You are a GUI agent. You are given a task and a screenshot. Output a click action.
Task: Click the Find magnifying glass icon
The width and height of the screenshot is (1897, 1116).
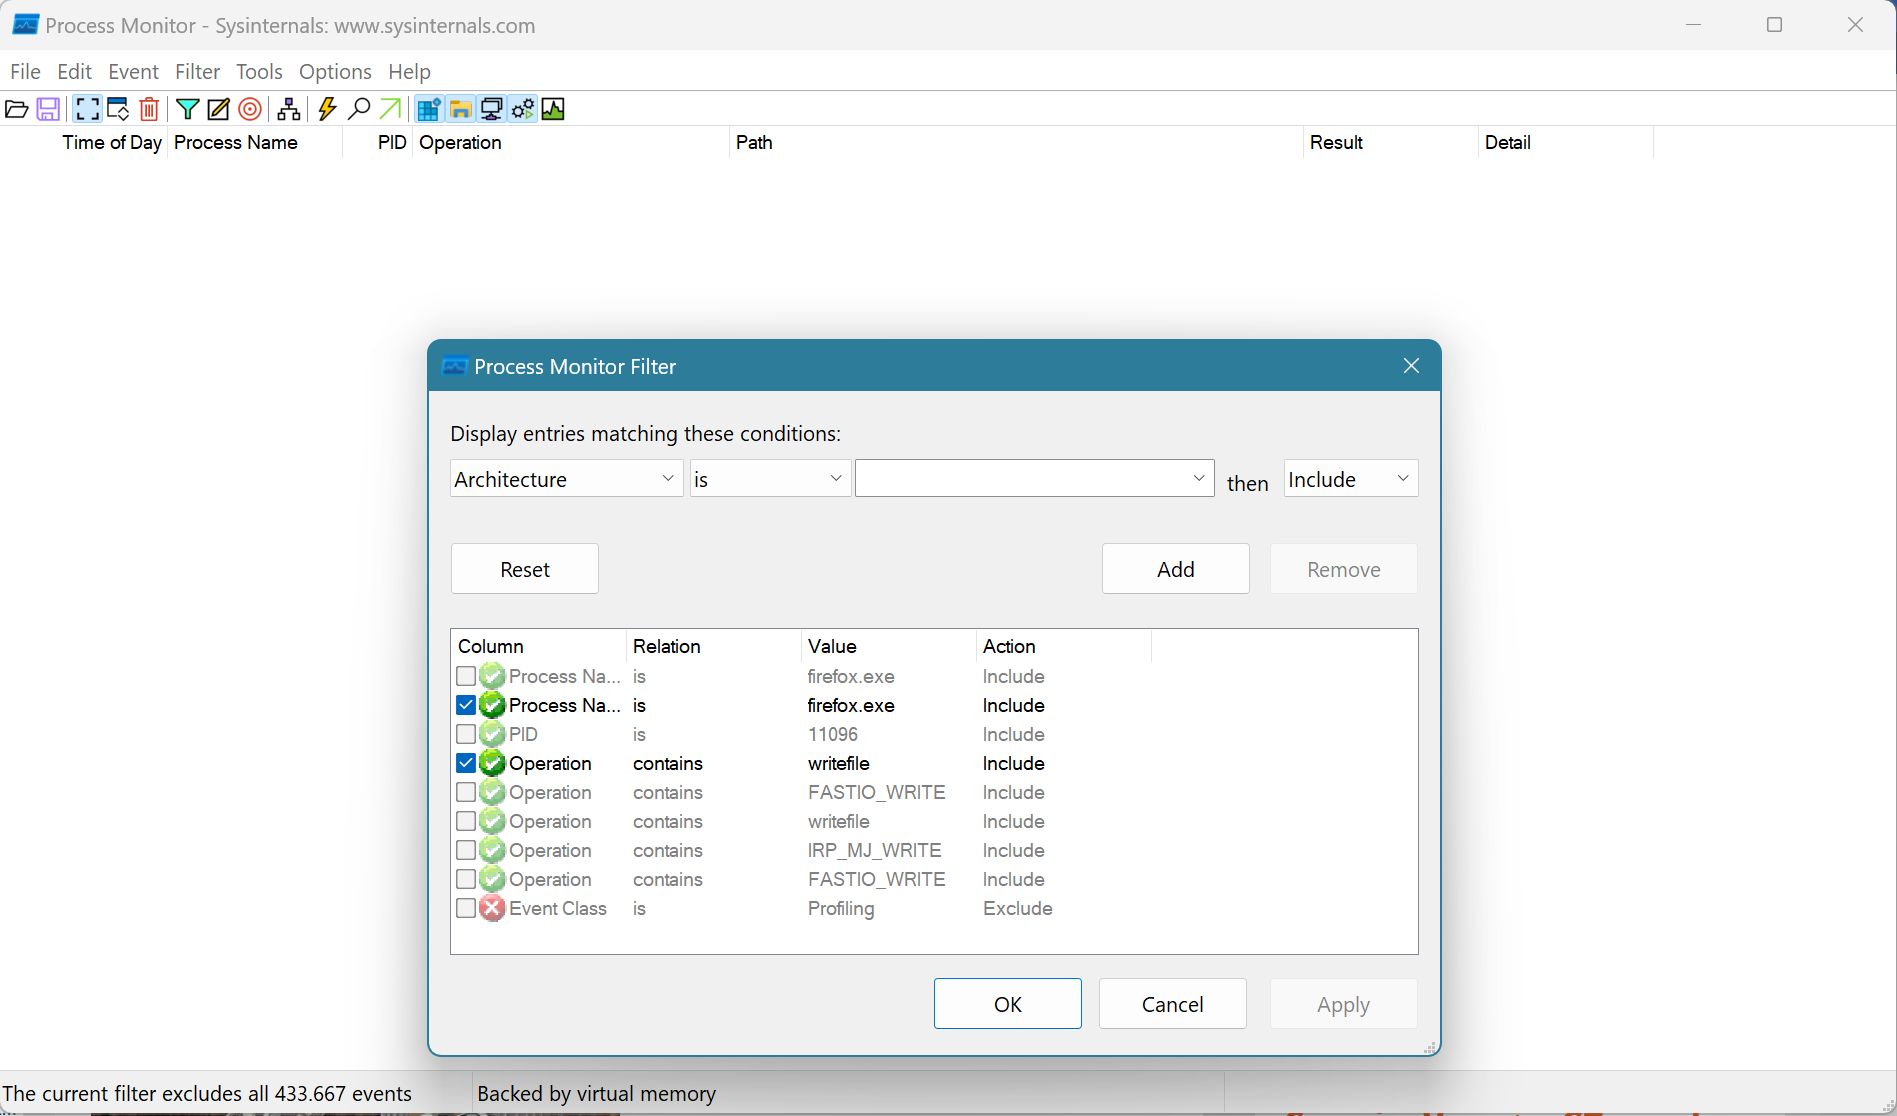[359, 109]
